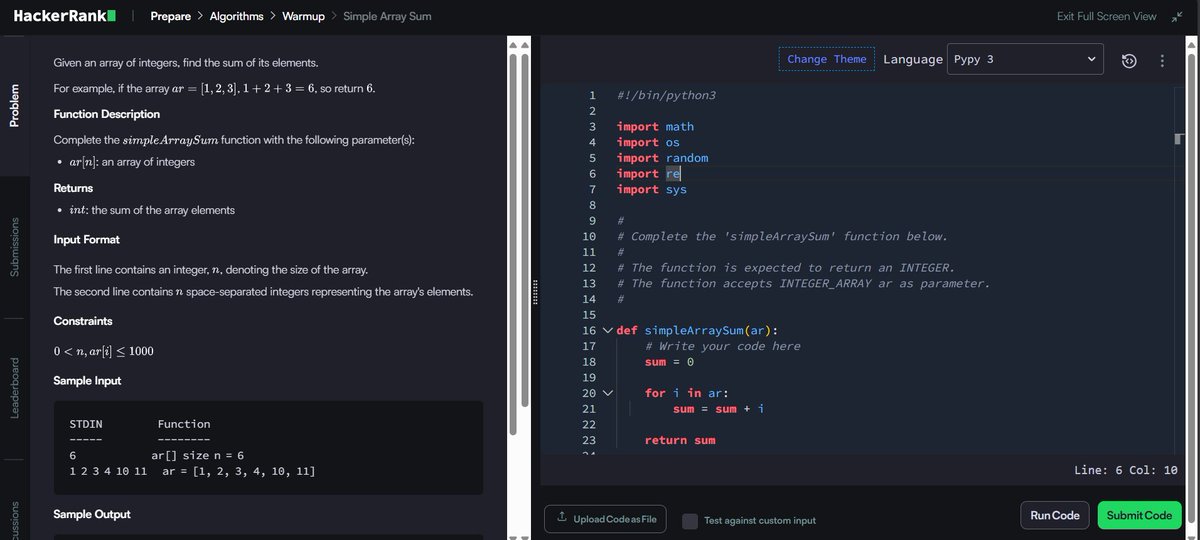Click the 'Sample Input' heading
The height and width of the screenshot is (540, 1200).
click(x=88, y=381)
